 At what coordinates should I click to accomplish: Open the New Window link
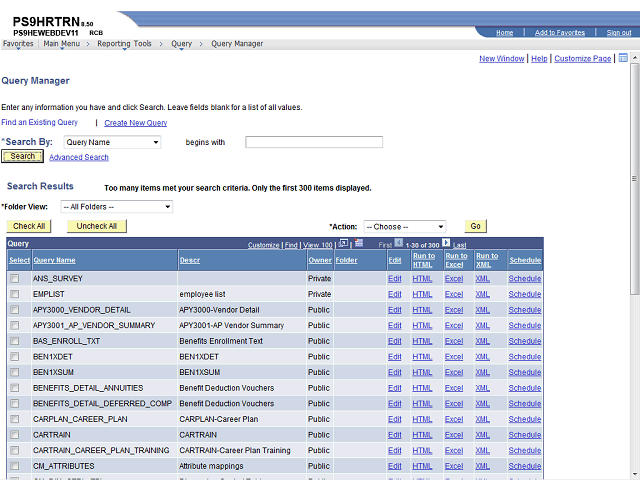click(x=502, y=59)
